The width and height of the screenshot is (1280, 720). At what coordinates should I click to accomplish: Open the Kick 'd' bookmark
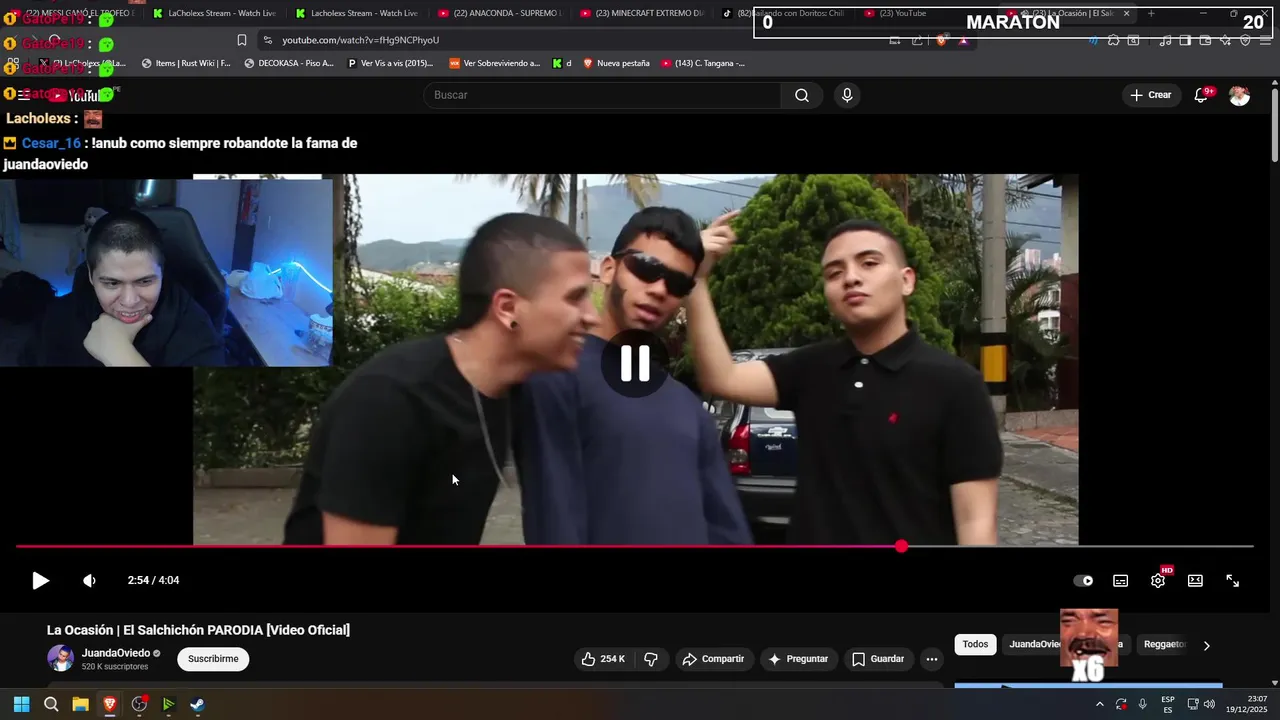point(562,63)
